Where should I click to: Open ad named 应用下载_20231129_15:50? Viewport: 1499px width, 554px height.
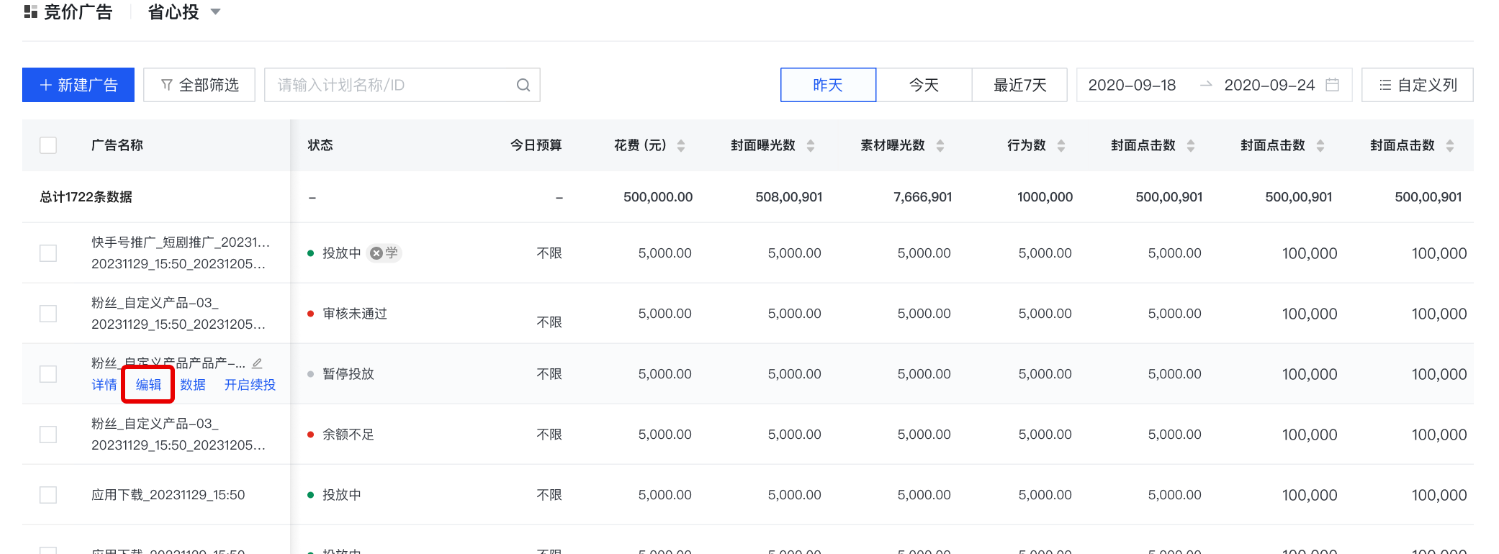[x=168, y=495]
